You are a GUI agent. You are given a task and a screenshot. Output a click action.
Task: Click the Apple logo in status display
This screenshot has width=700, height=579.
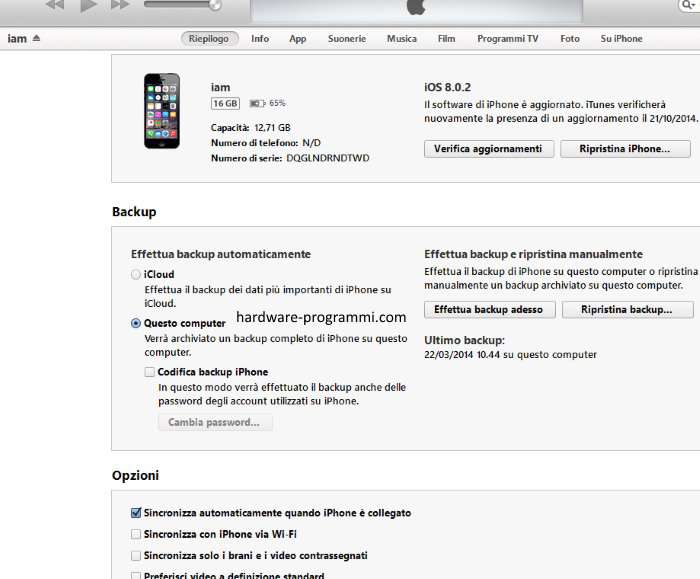click(x=416, y=6)
